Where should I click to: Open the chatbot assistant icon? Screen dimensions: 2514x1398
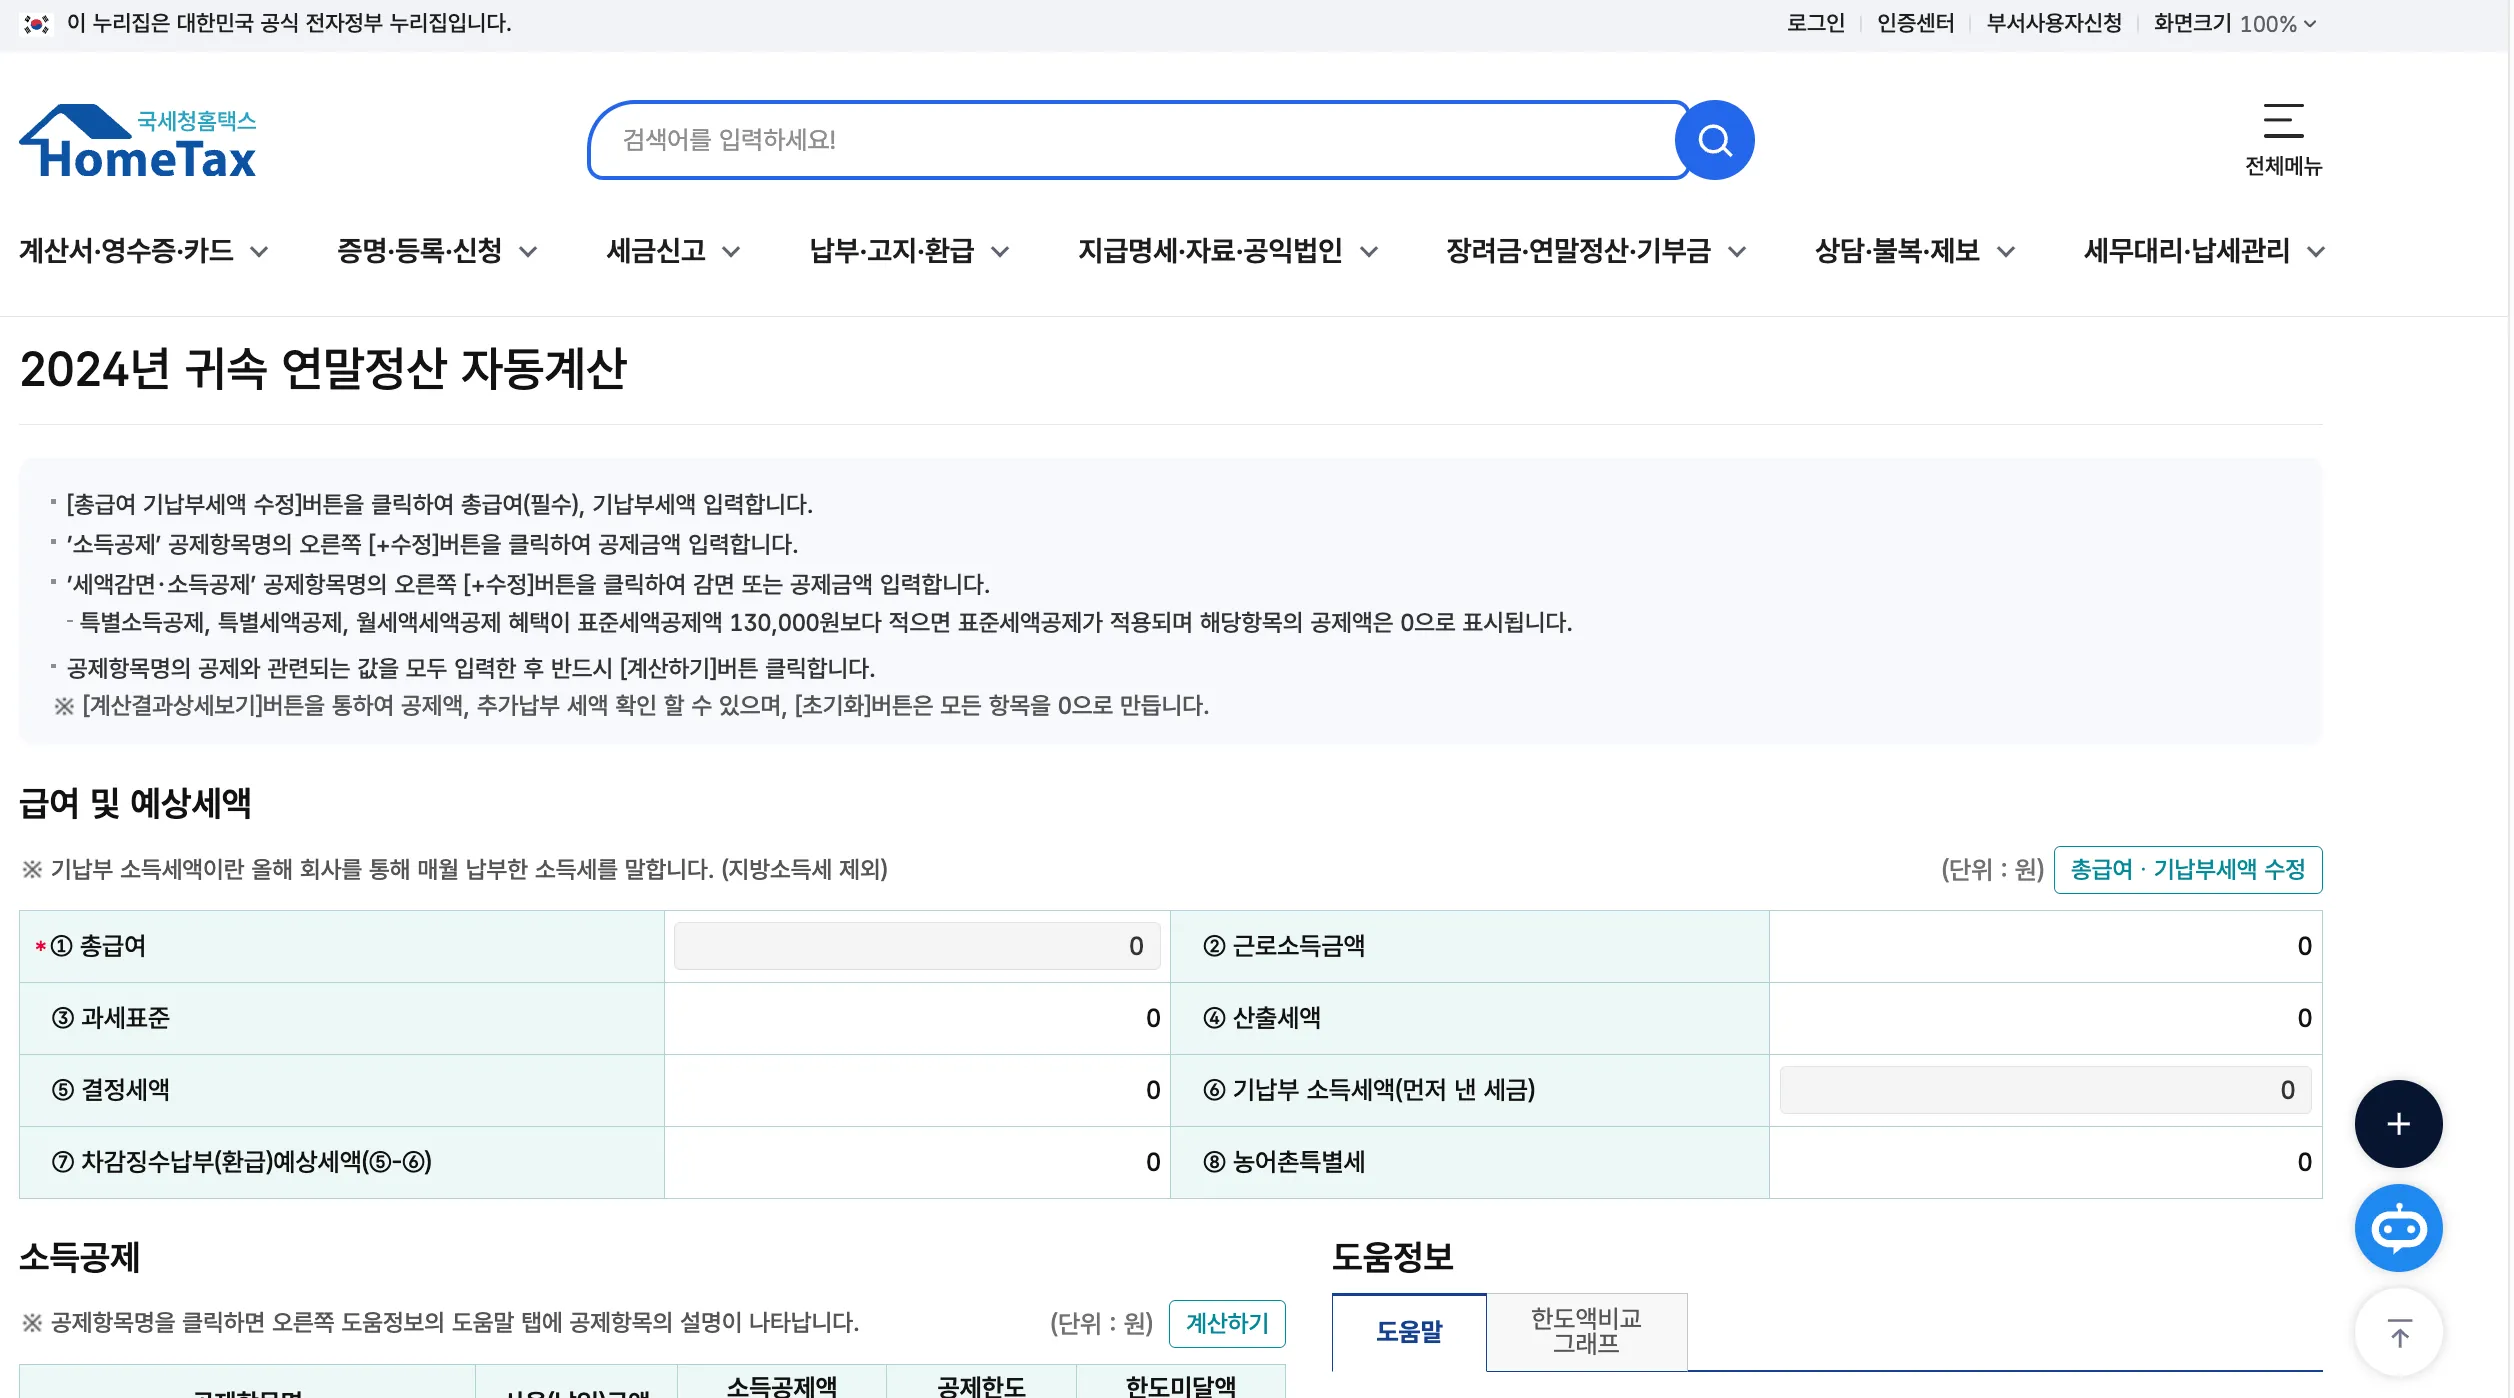(x=2398, y=1228)
